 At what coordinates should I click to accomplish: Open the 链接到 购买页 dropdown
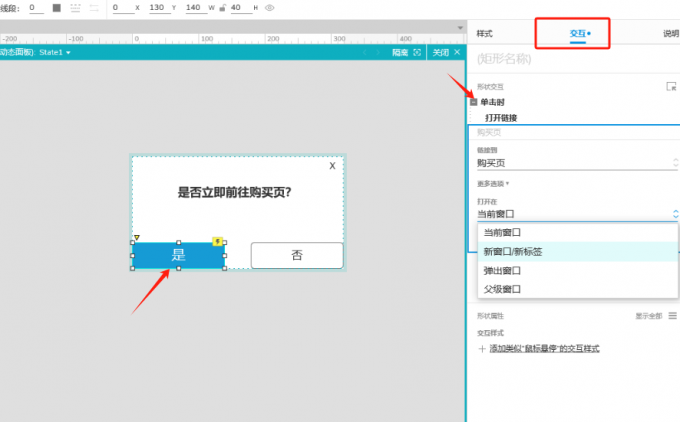point(576,162)
